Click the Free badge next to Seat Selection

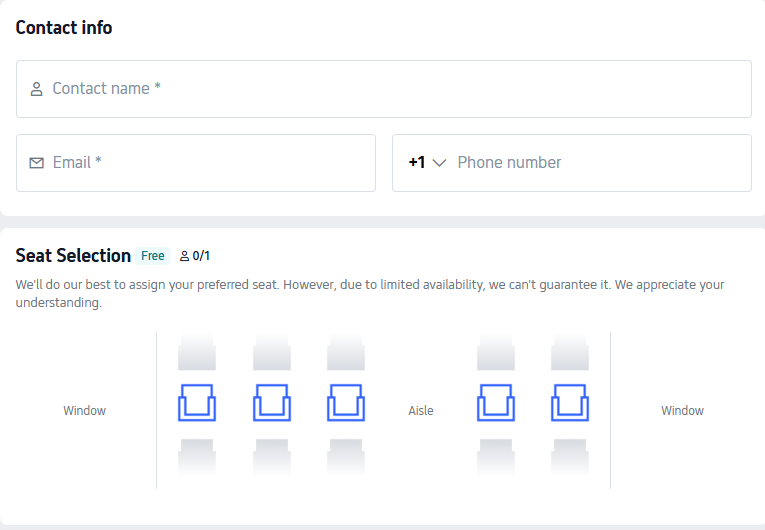click(153, 256)
